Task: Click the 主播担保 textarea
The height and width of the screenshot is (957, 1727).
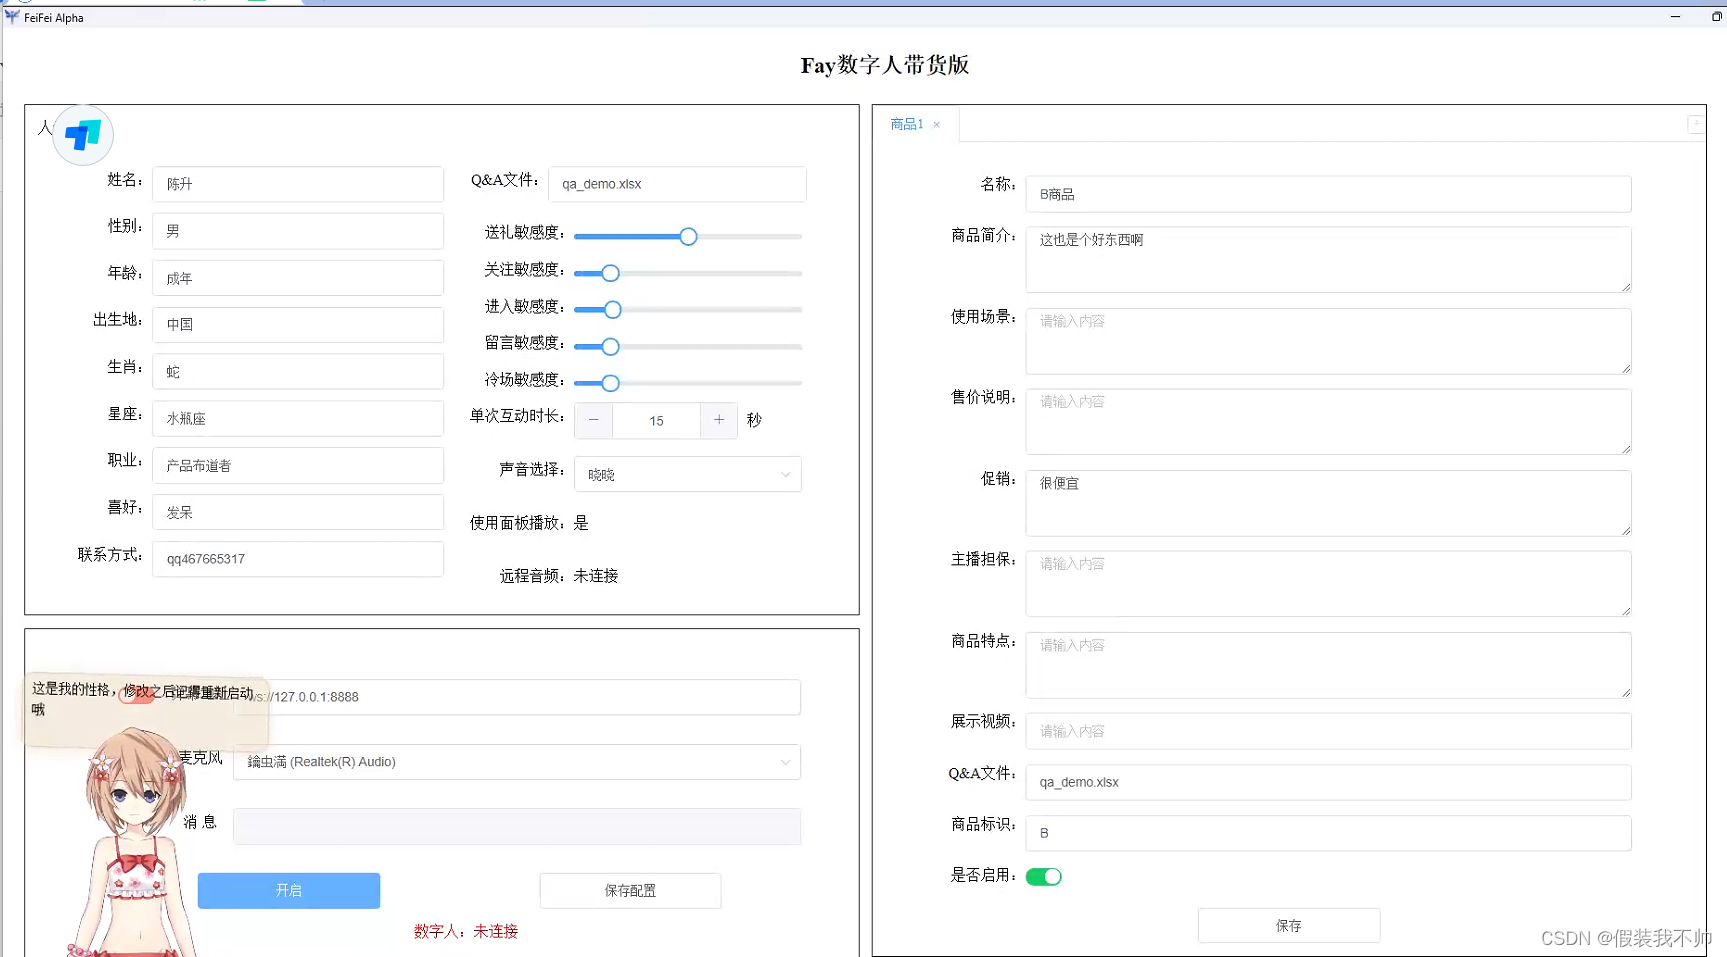Action: [1328, 584]
